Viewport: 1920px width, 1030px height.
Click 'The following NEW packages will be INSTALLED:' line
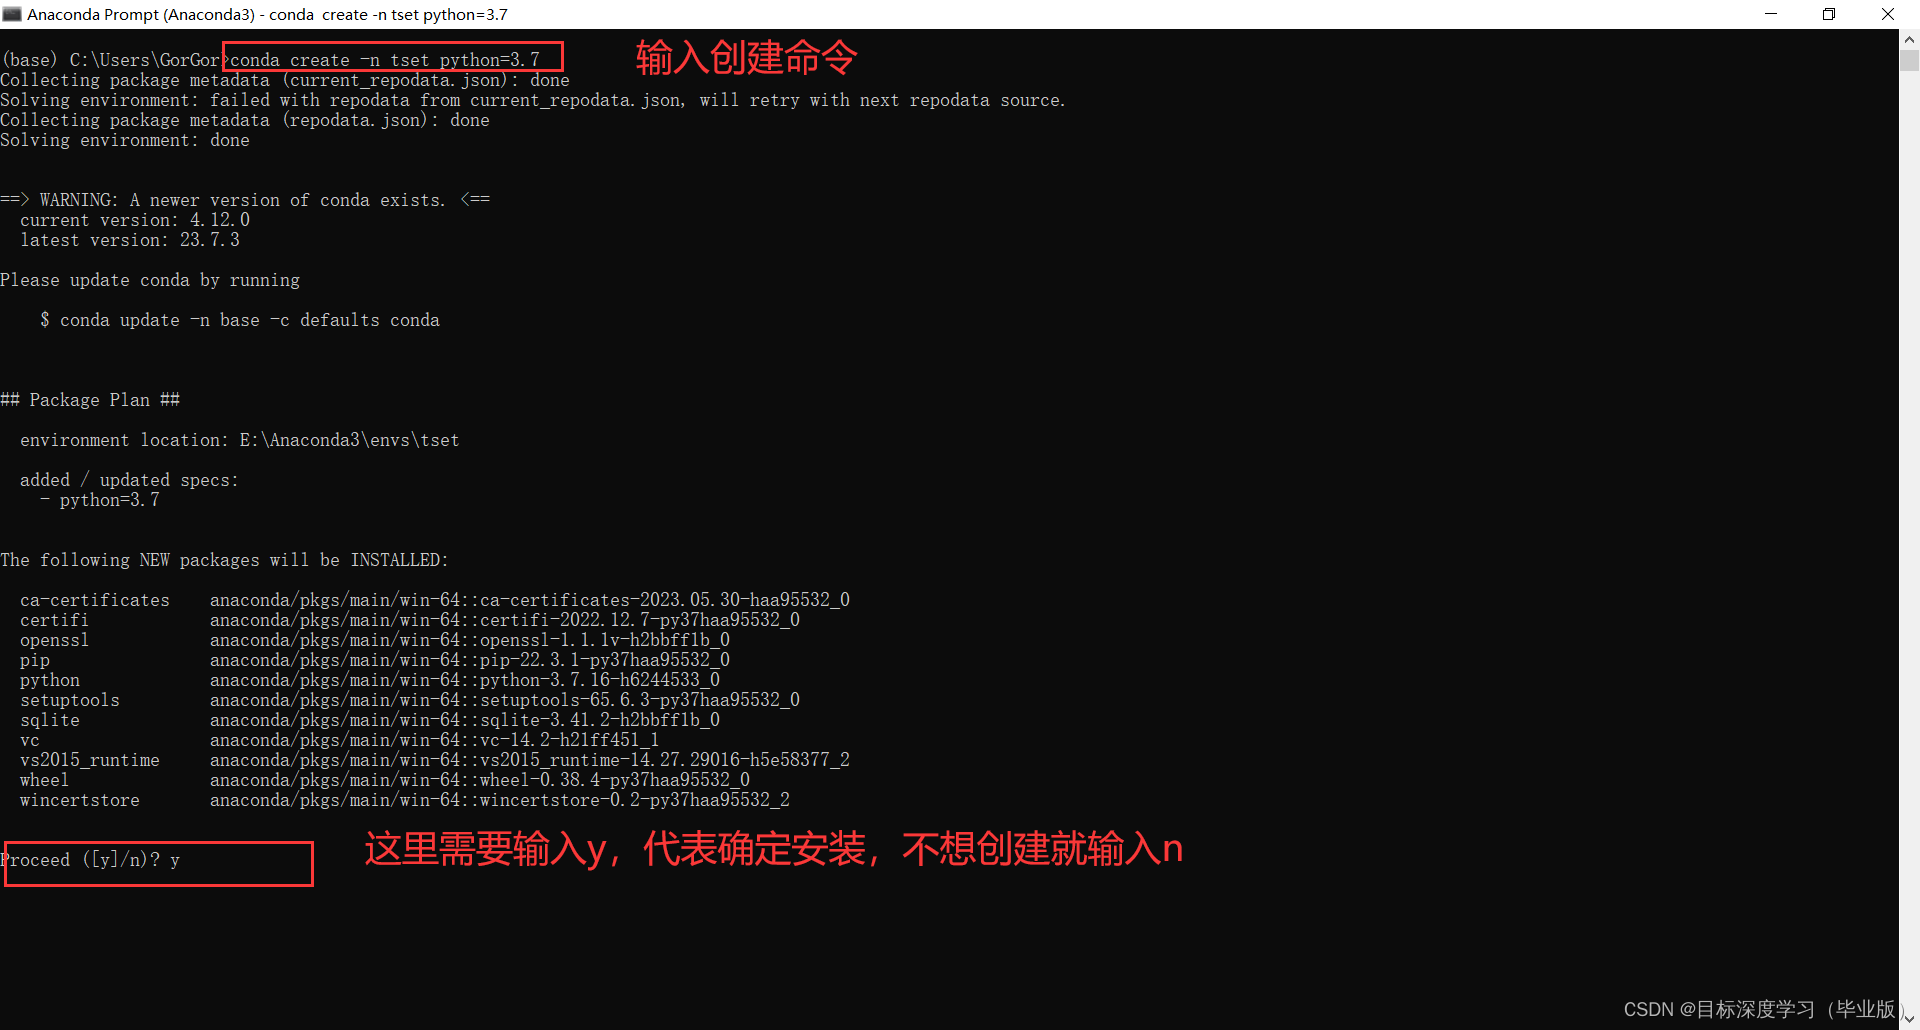tap(225, 560)
